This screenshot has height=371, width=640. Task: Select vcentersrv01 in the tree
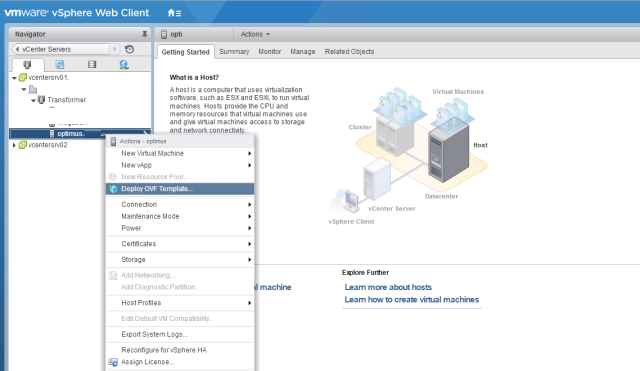tap(49, 78)
